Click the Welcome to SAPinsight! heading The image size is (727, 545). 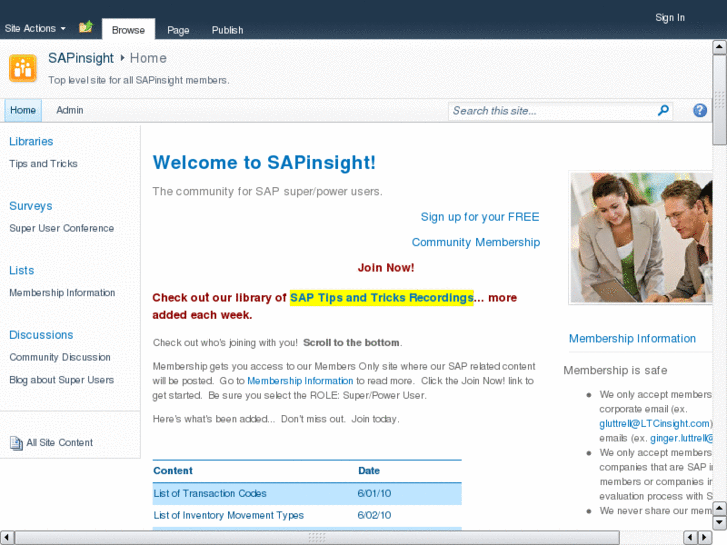click(x=264, y=163)
